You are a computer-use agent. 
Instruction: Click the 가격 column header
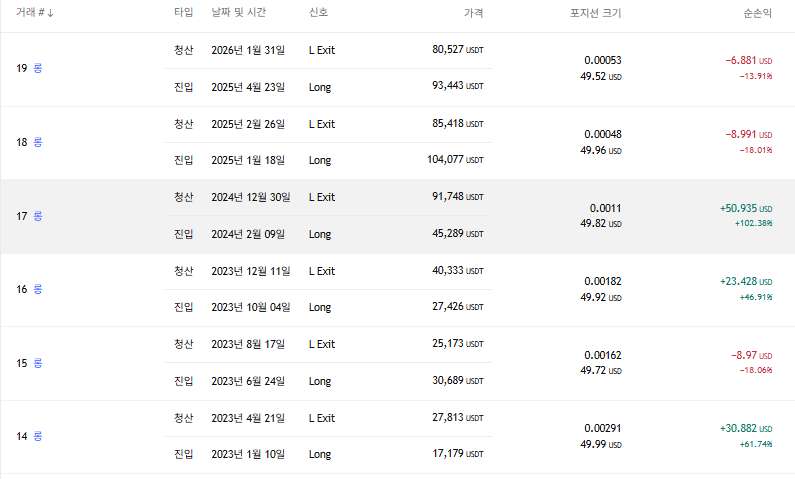pos(473,13)
